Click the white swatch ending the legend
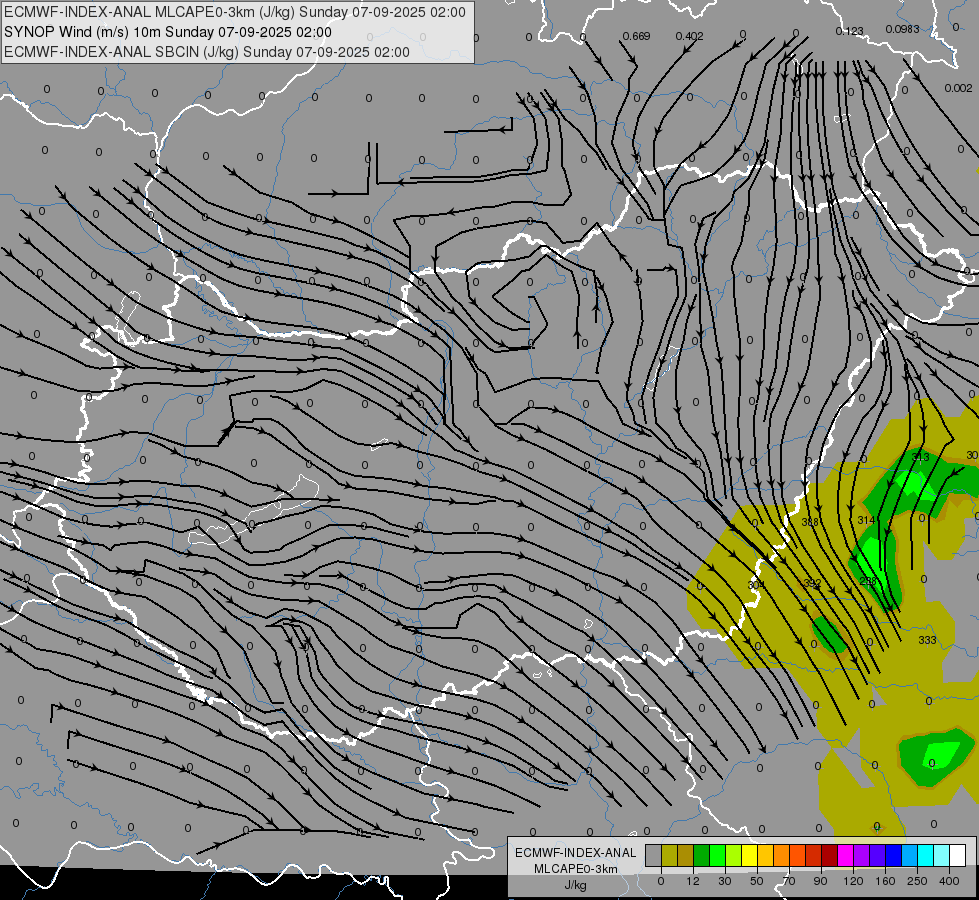Viewport: 979px width, 900px height. (958, 855)
